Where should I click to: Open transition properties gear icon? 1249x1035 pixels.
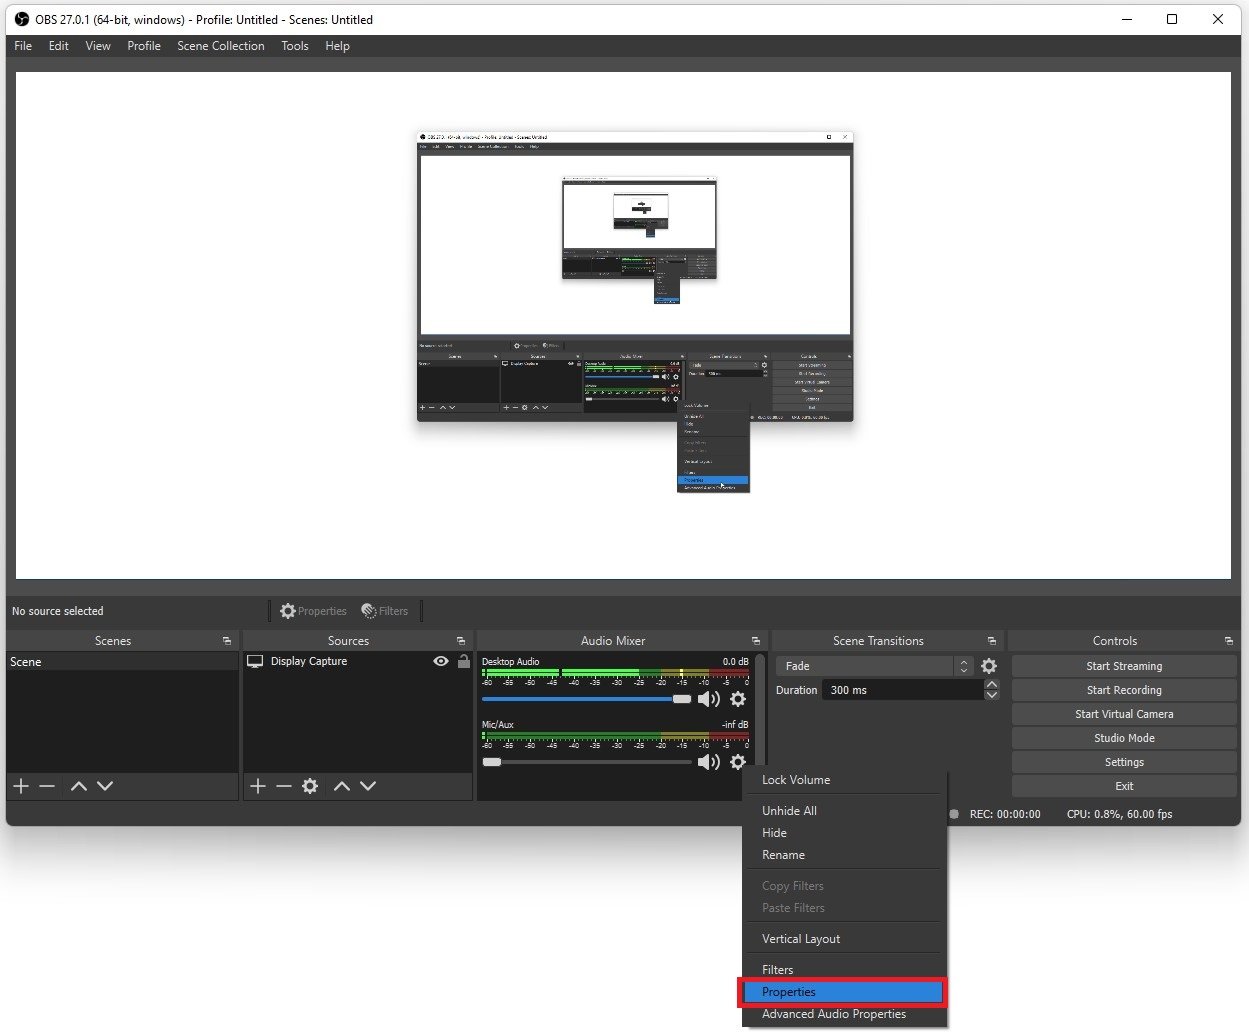(989, 666)
